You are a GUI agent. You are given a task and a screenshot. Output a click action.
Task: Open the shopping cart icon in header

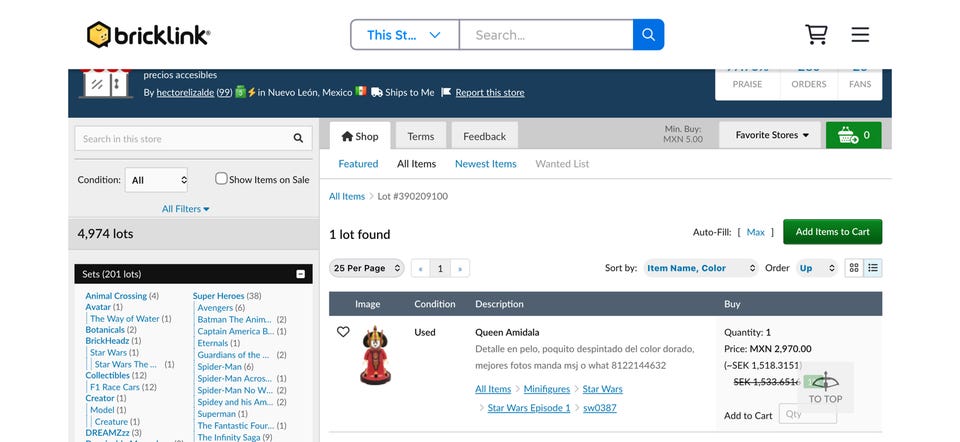point(816,34)
